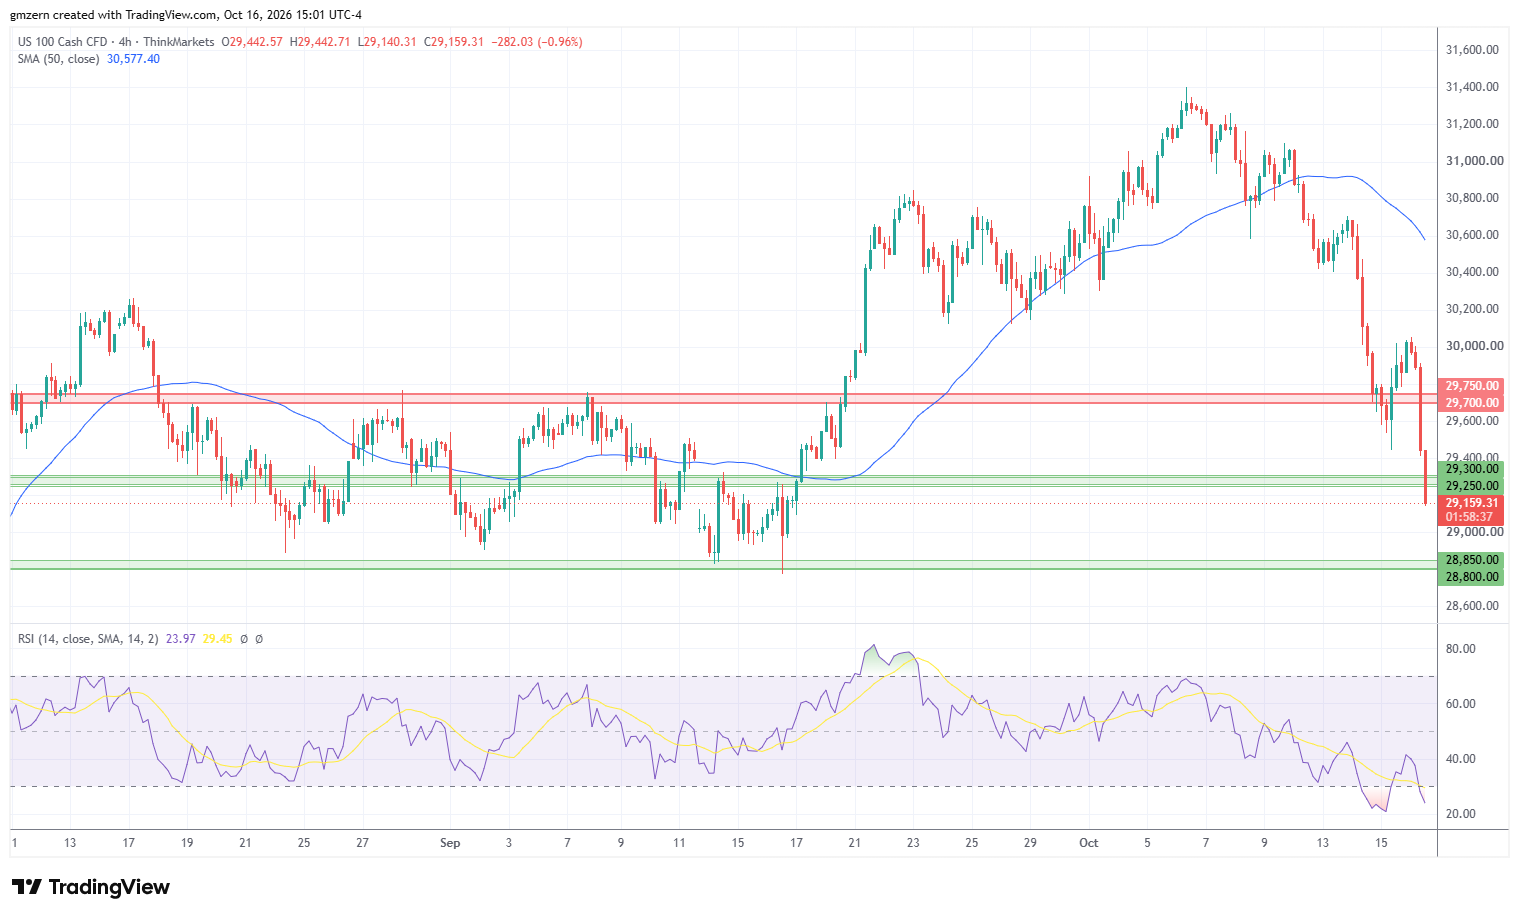Image resolution: width=1519 pixels, height=917 pixels.
Task: Click the 29,300.00 green price label
Action: pyautogui.click(x=1470, y=469)
